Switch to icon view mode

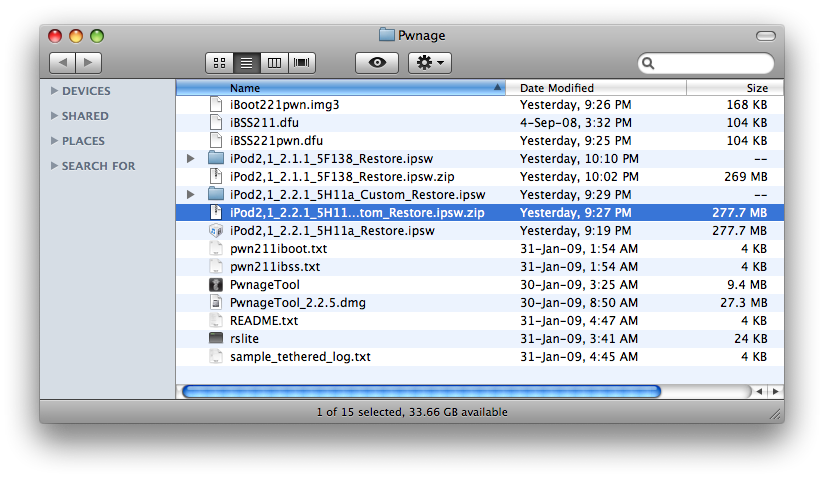tap(219, 63)
